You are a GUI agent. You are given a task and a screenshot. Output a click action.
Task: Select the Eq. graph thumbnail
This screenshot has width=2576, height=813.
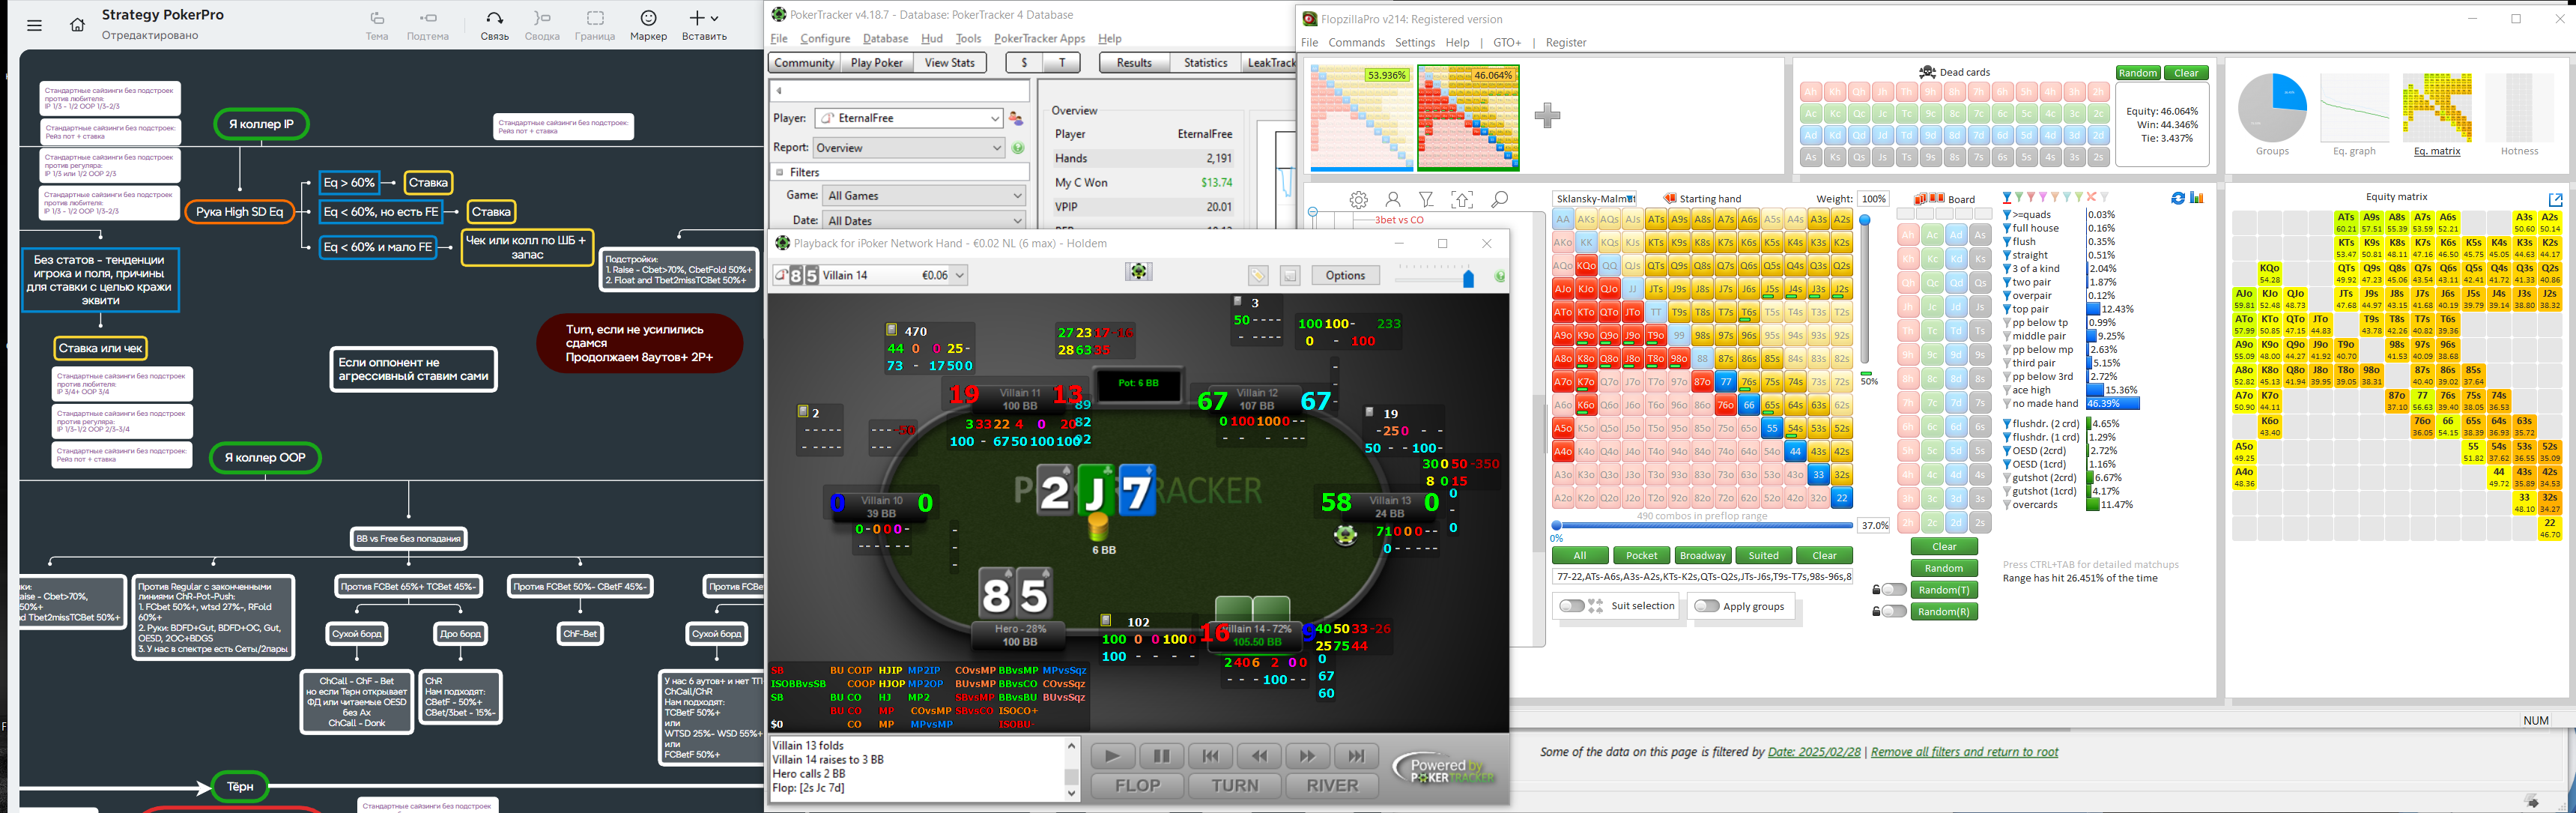click(2354, 109)
